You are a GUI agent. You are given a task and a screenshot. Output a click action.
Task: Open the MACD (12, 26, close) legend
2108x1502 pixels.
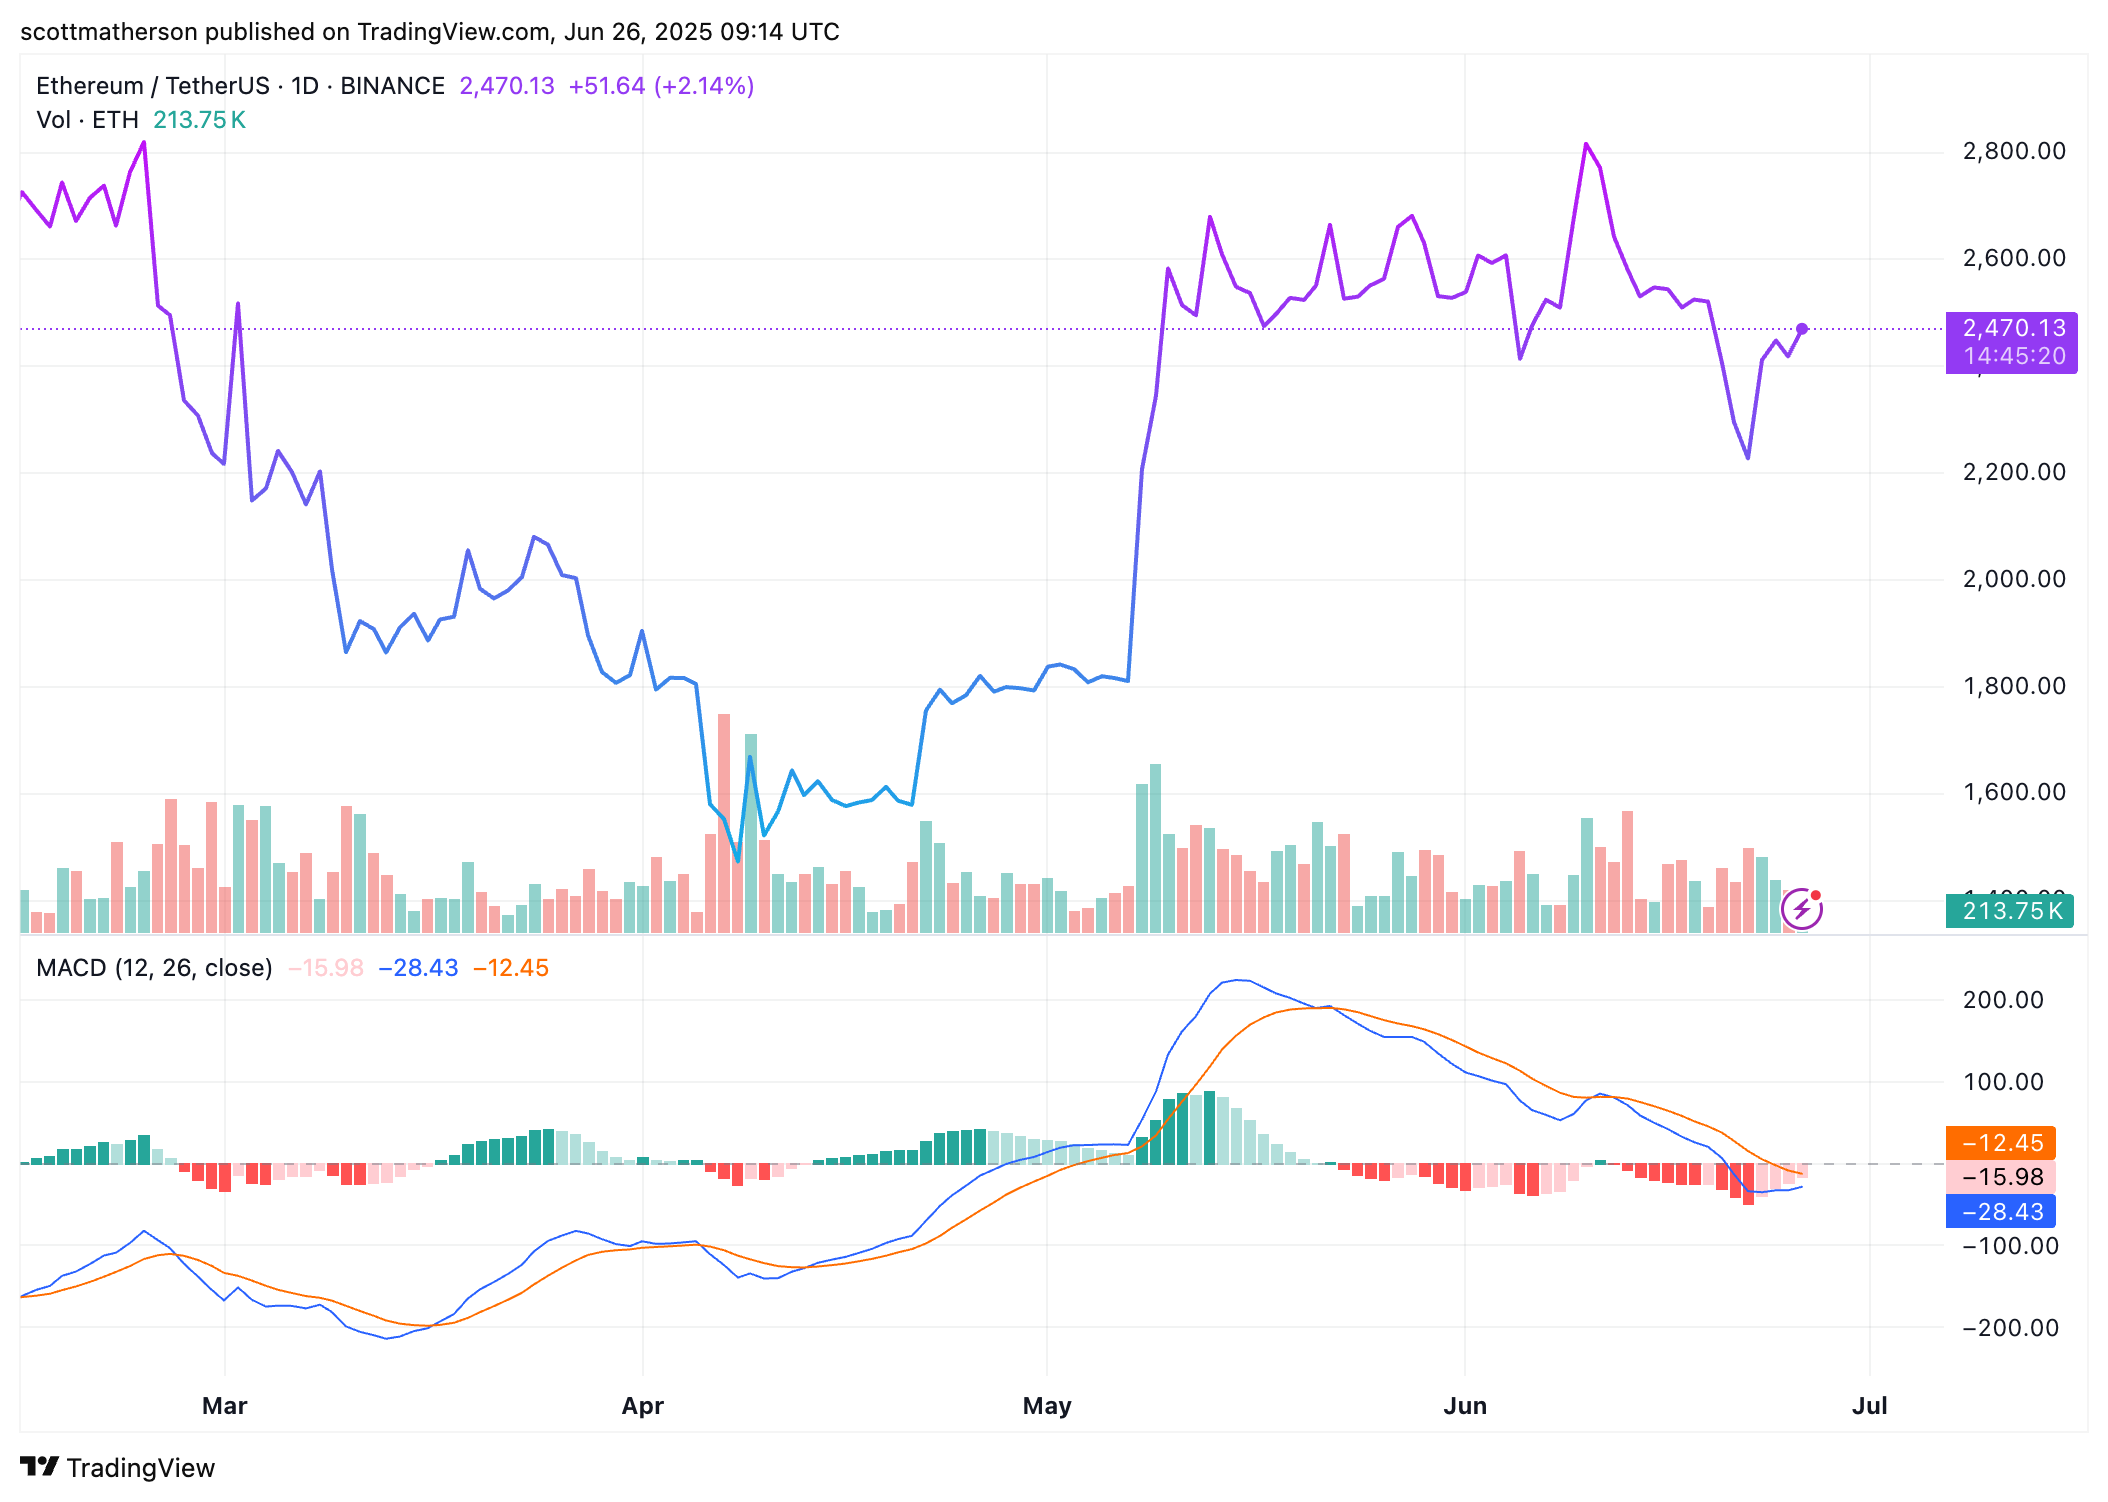tap(154, 968)
